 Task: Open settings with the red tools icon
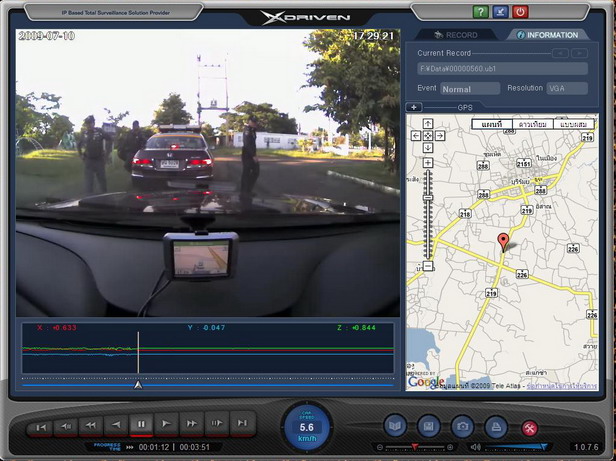click(530, 428)
